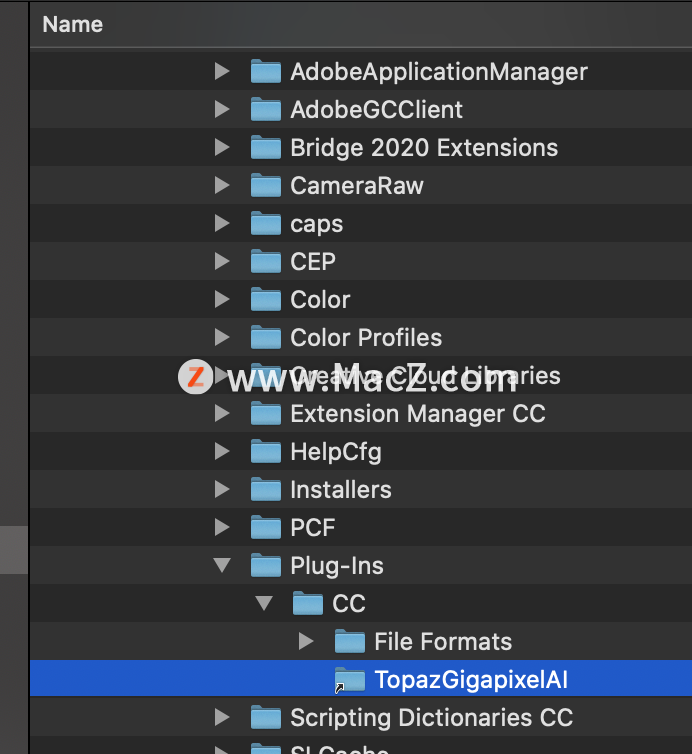The width and height of the screenshot is (692, 754).
Task: Click the PCF folder icon
Action: pos(266,527)
